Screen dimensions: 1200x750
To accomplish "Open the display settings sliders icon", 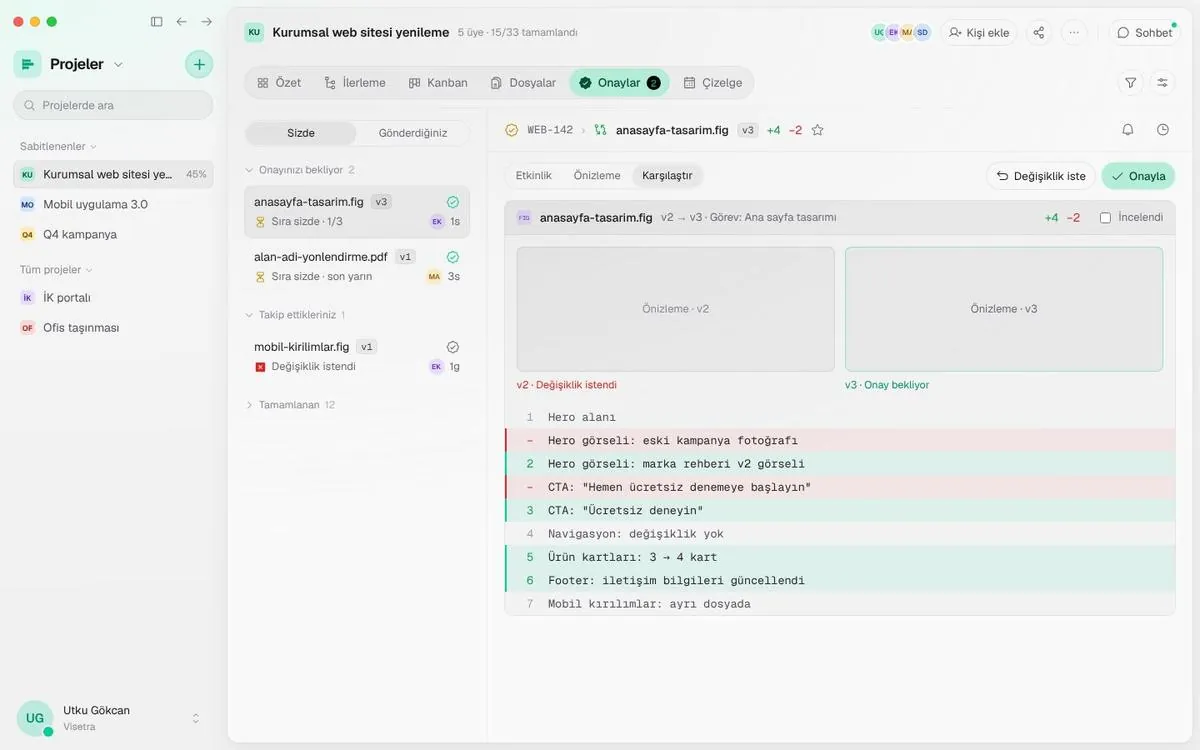I will [1162, 83].
